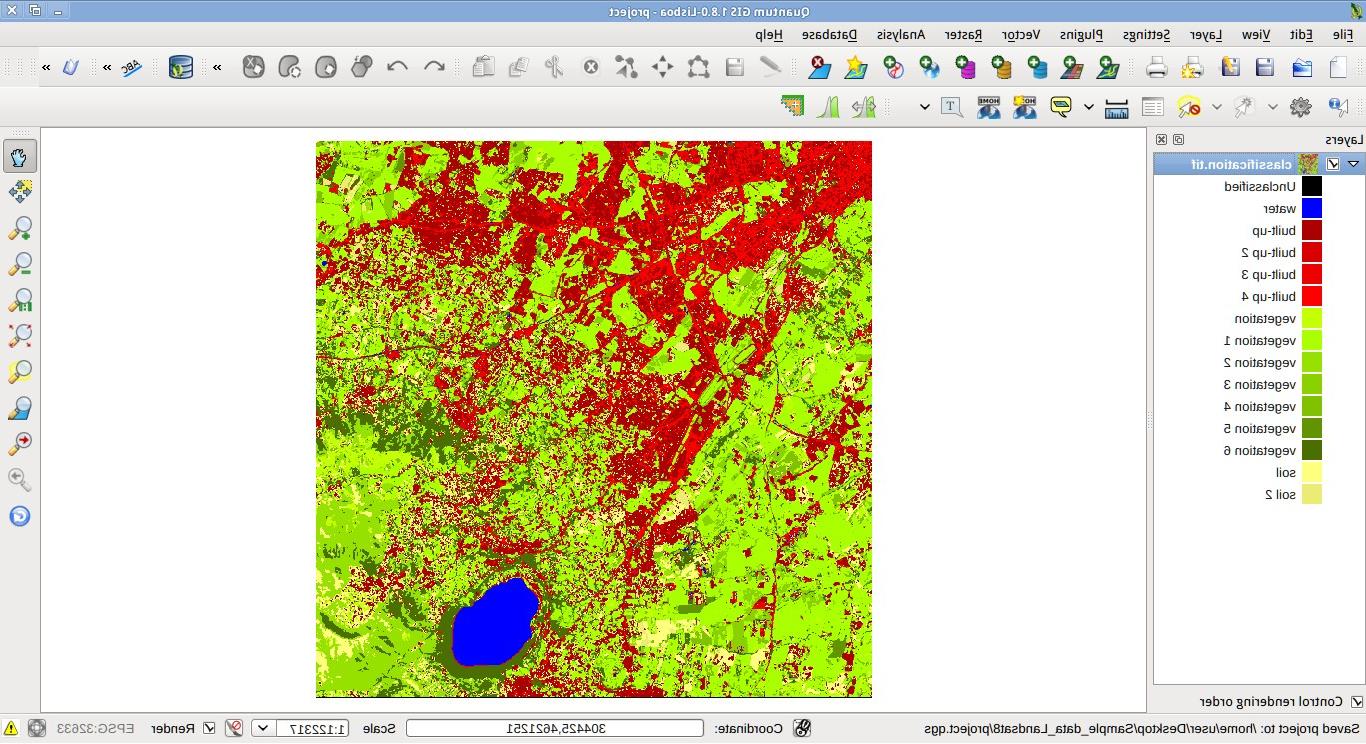
Task: Open the Raster menu
Action: coord(963,35)
